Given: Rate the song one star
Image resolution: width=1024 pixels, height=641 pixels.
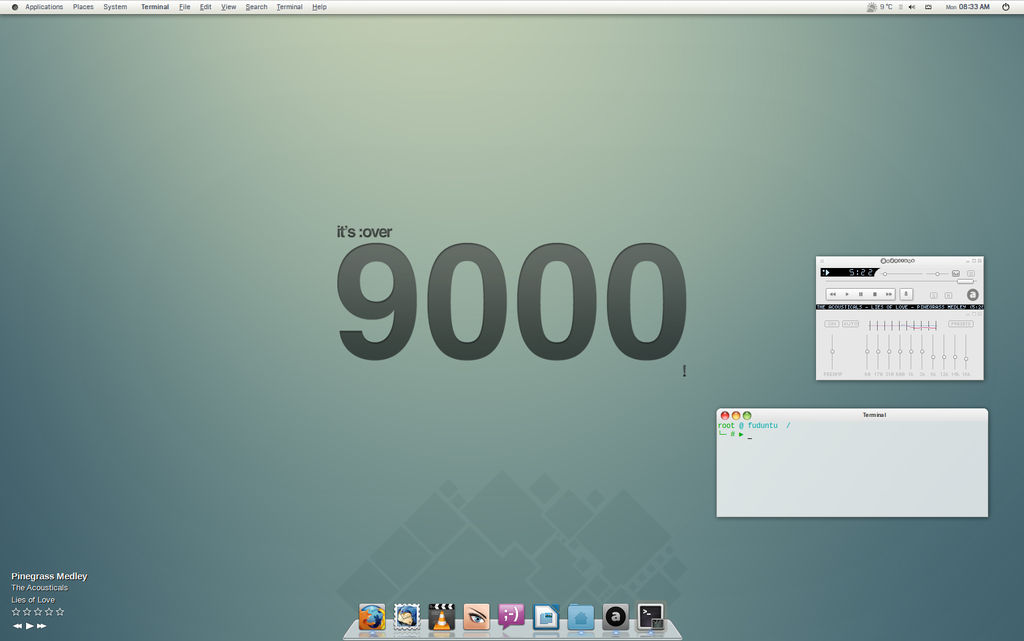Looking at the screenshot, I should (x=16, y=612).
